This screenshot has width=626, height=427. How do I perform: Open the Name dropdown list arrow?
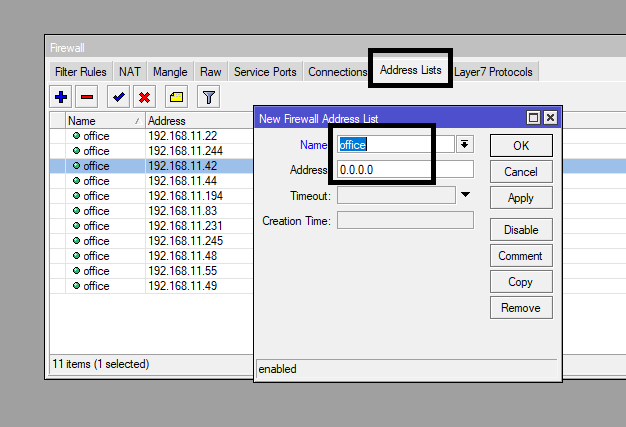pos(464,144)
